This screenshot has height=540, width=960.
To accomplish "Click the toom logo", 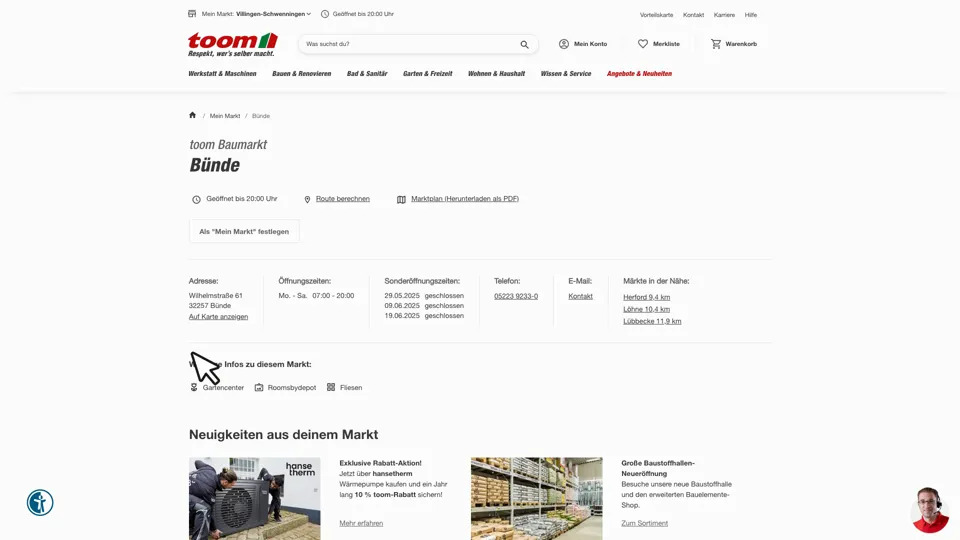I will [x=233, y=45].
